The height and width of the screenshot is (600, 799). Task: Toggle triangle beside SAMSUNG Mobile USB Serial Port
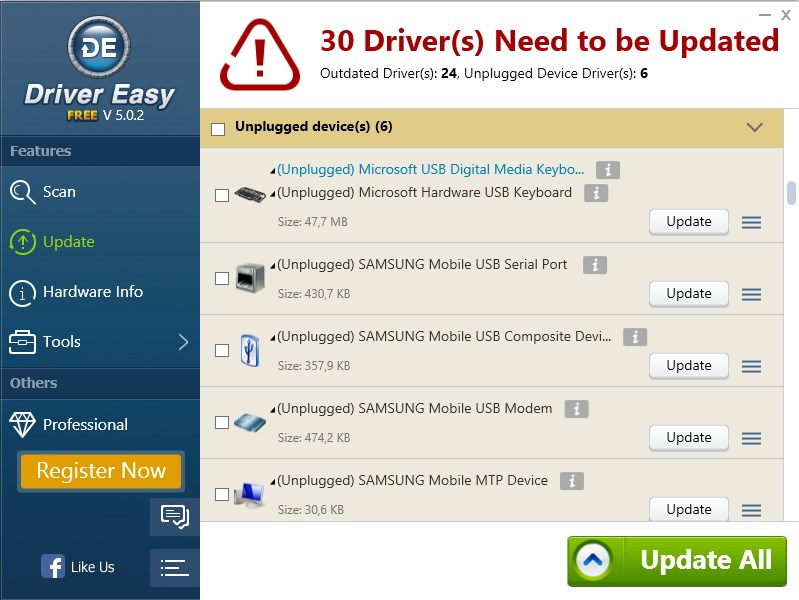[273, 266]
